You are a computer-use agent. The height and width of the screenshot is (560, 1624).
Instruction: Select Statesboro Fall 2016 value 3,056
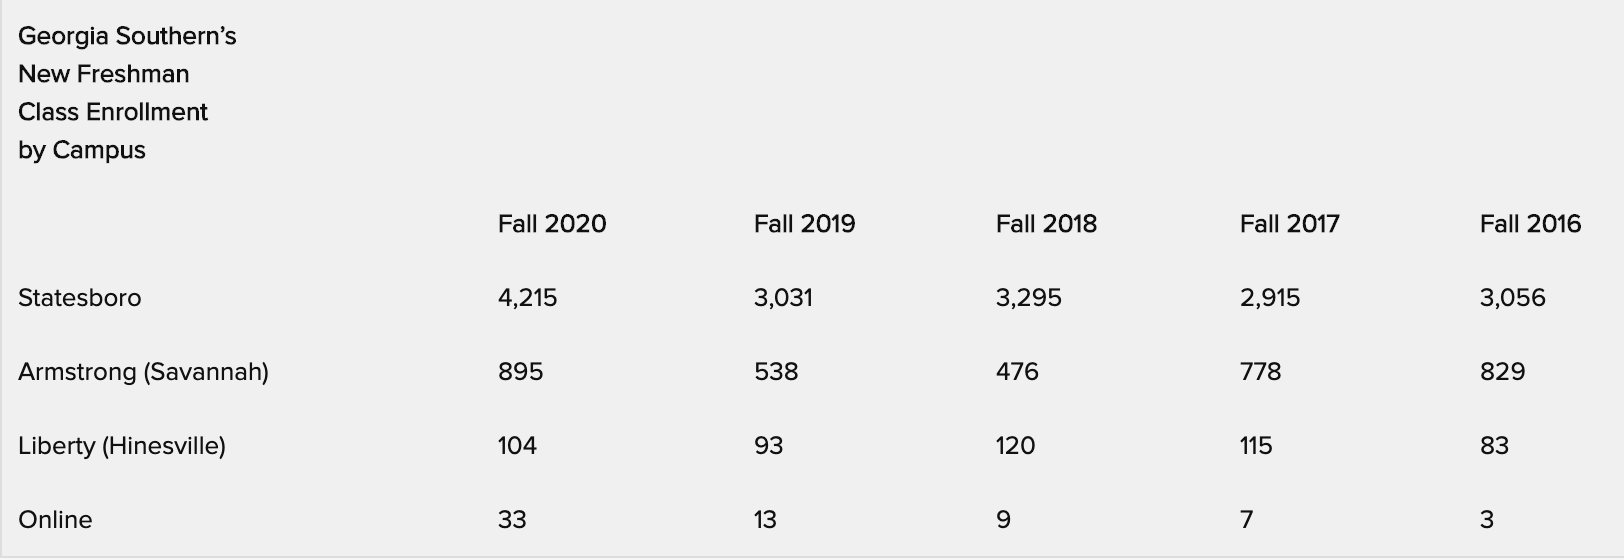[x=1512, y=298]
